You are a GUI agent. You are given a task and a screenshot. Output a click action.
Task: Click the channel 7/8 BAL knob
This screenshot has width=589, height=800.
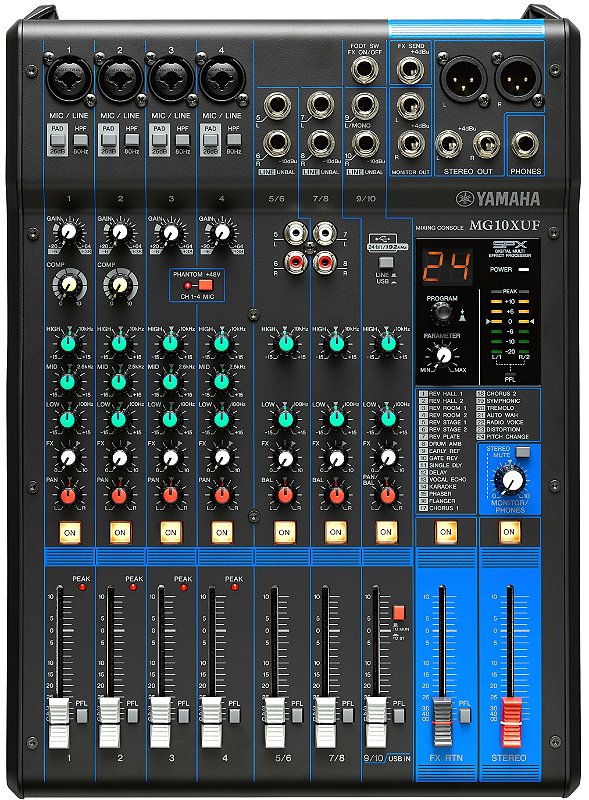coord(336,495)
